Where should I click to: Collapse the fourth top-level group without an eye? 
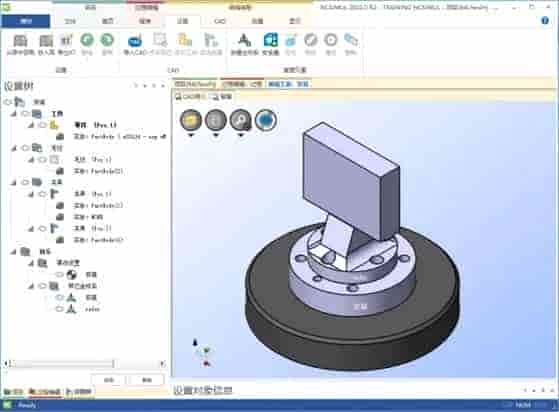click(x=14, y=252)
